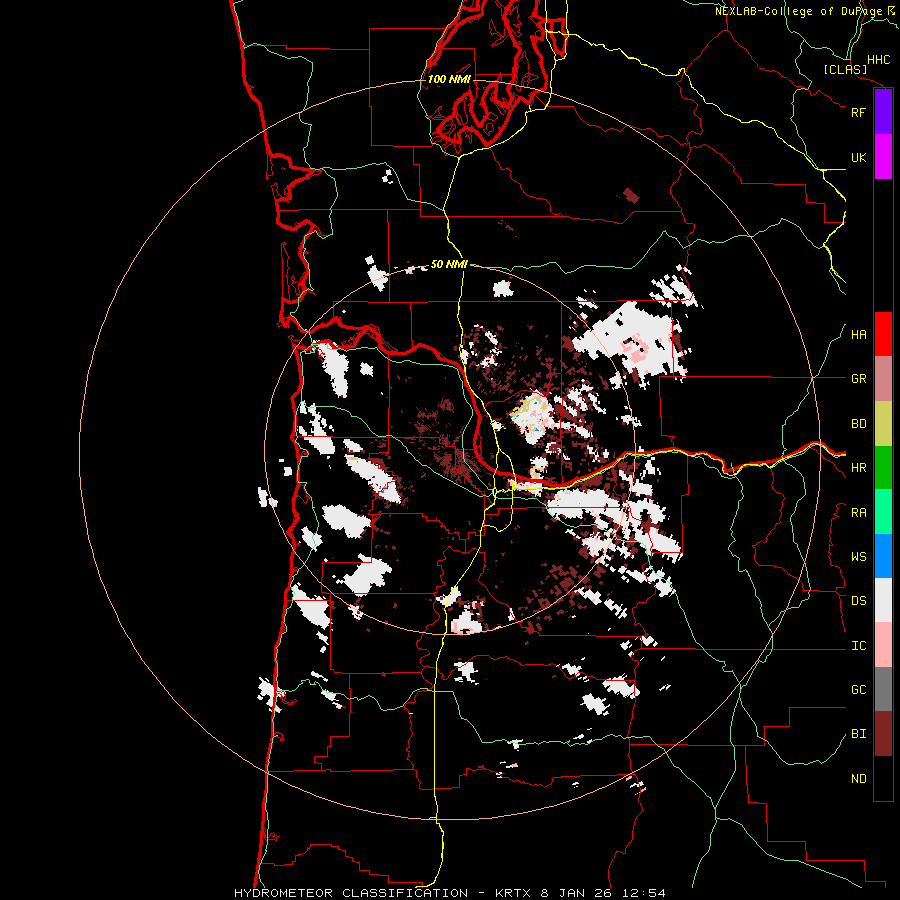Click the 50 NMI range ring label

point(449,264)
